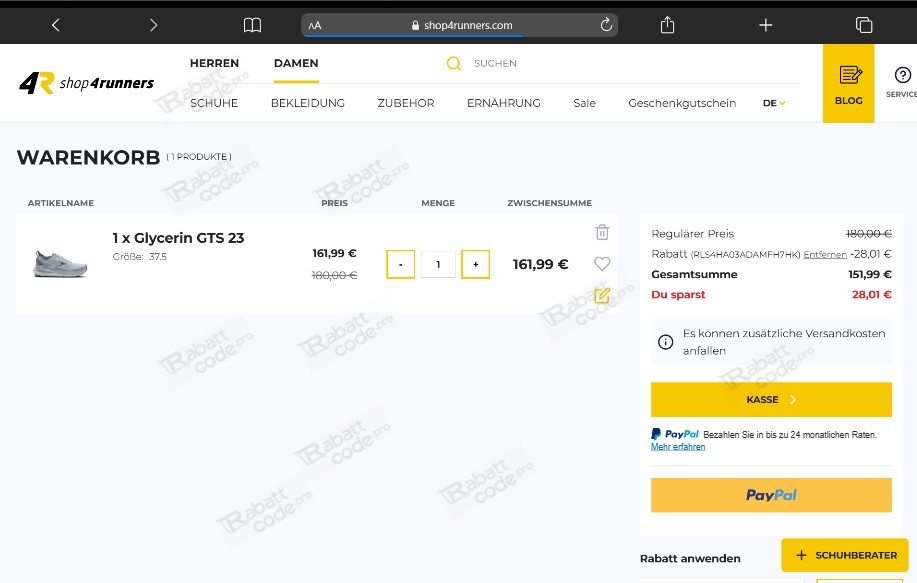Select the HERREN tab
The height and width of the screenshot is (583, 917).
[x=214, y=63]
